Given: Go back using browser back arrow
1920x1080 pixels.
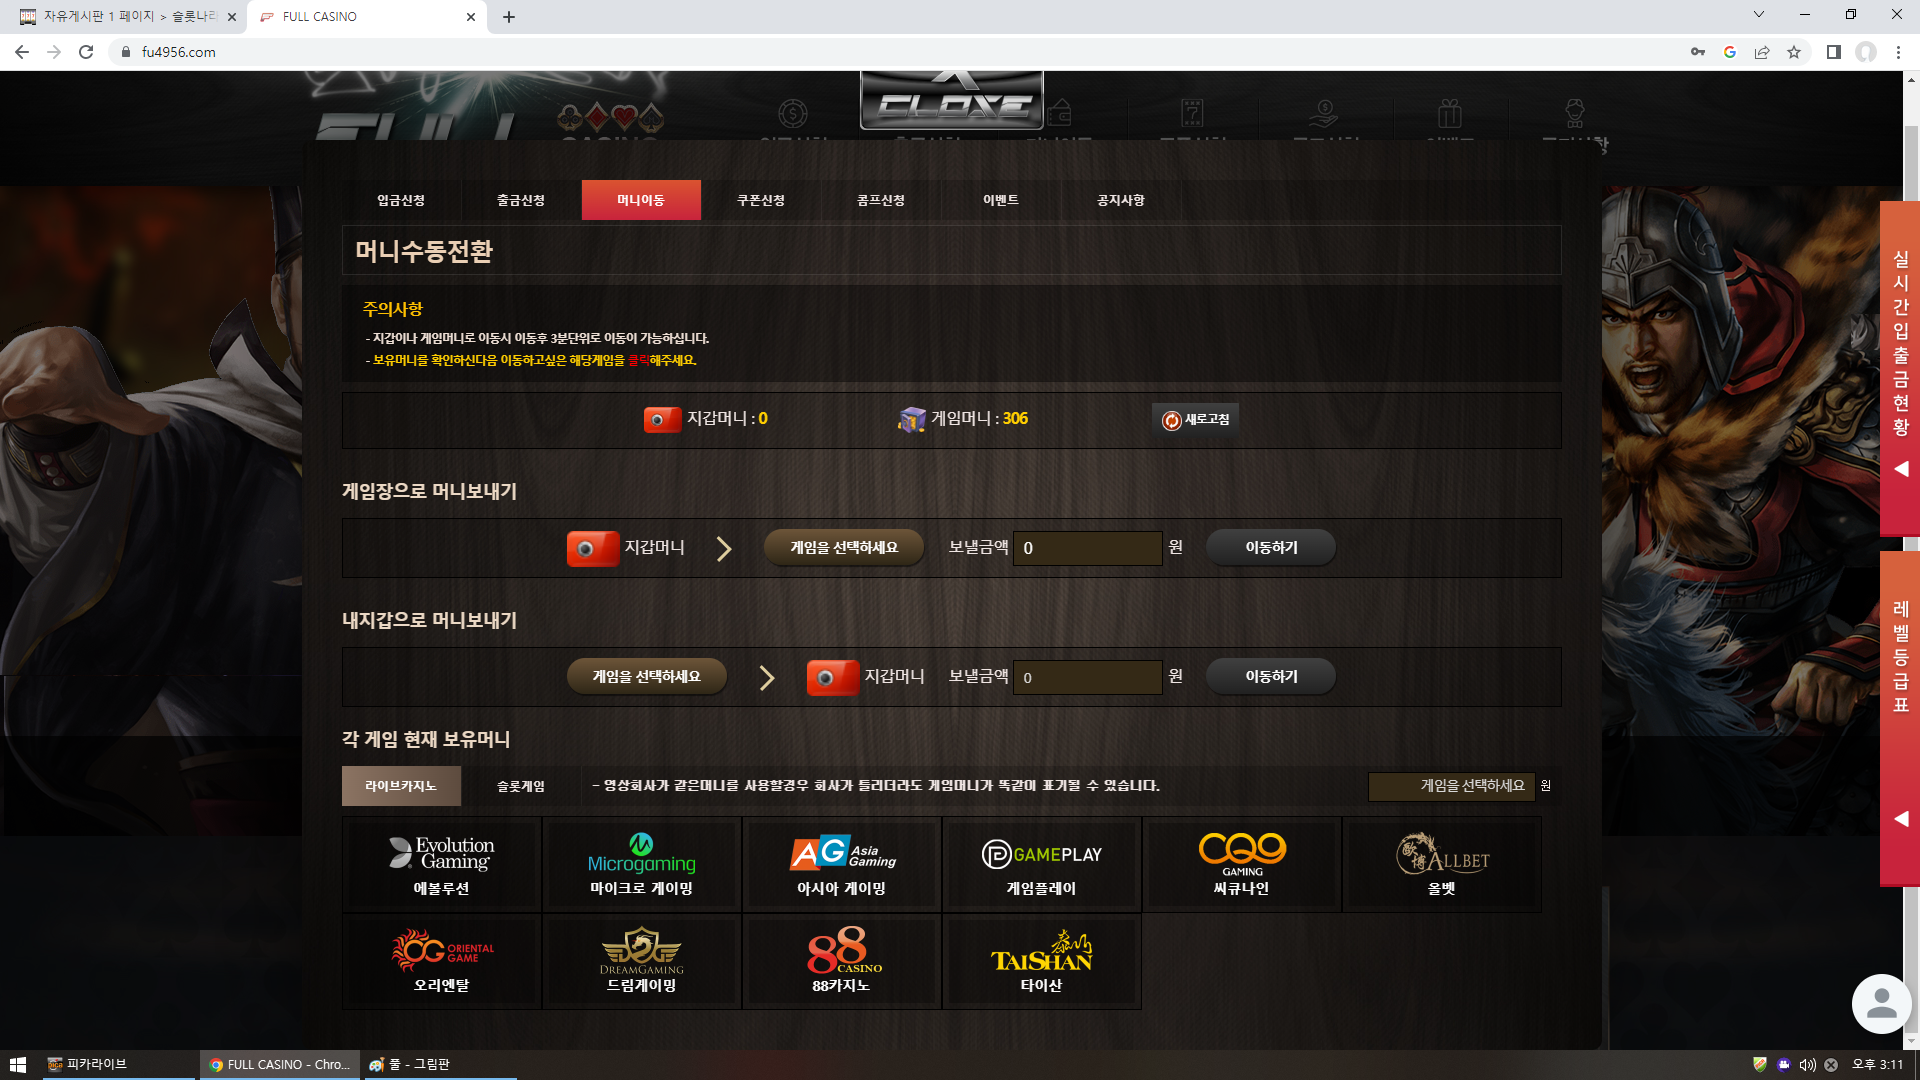Looking at the screenshot, I should click(x=22, y=52).
